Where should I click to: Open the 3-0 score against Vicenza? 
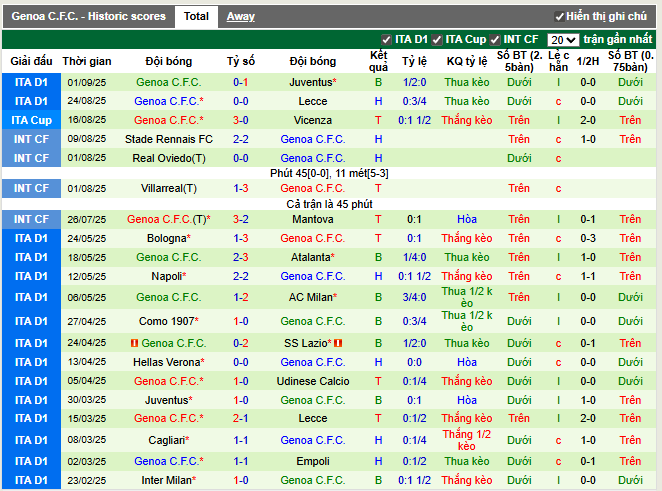point(241,120)
